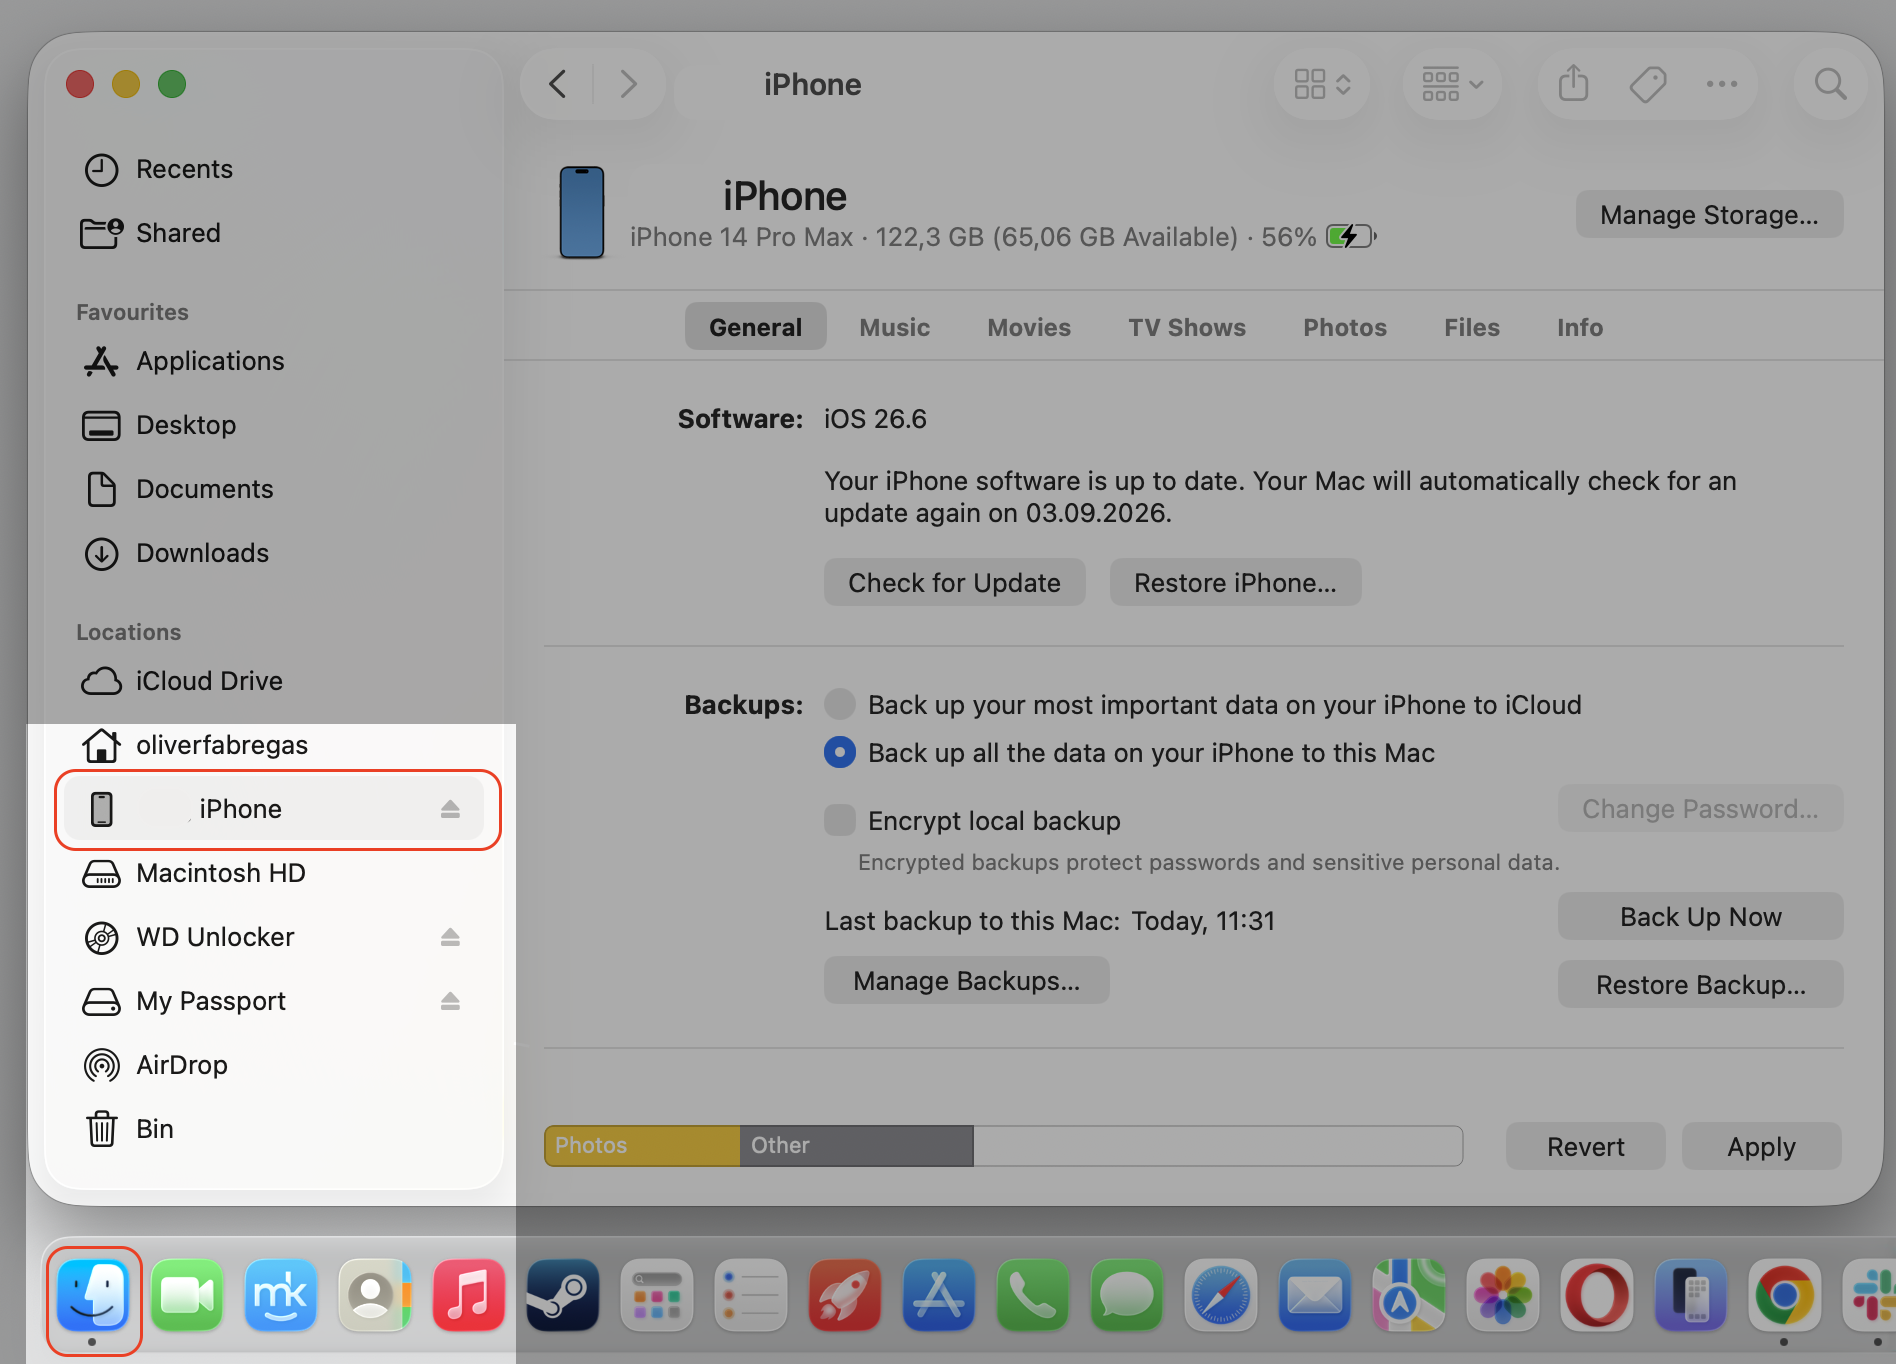Click Back Up Now
1896x1364 pixels.
[x=1700, y=916]
